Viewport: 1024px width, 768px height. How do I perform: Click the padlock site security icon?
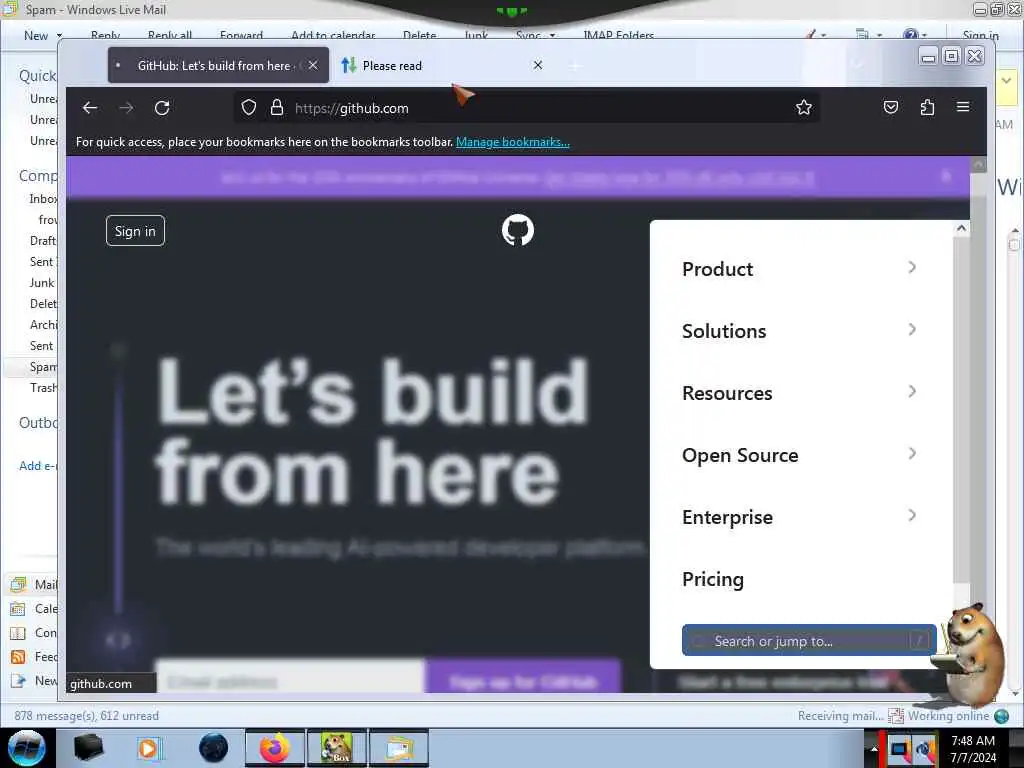pos(277,108)
